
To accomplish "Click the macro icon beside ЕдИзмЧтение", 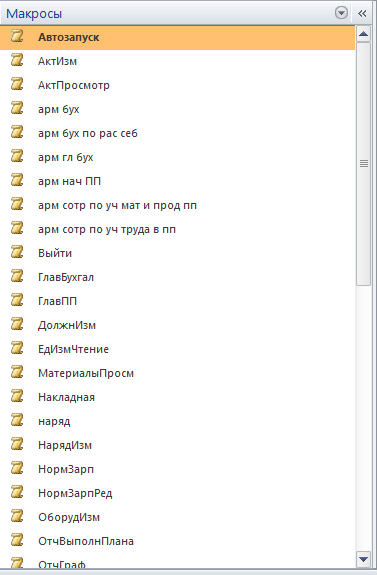I will click(17, 348).
